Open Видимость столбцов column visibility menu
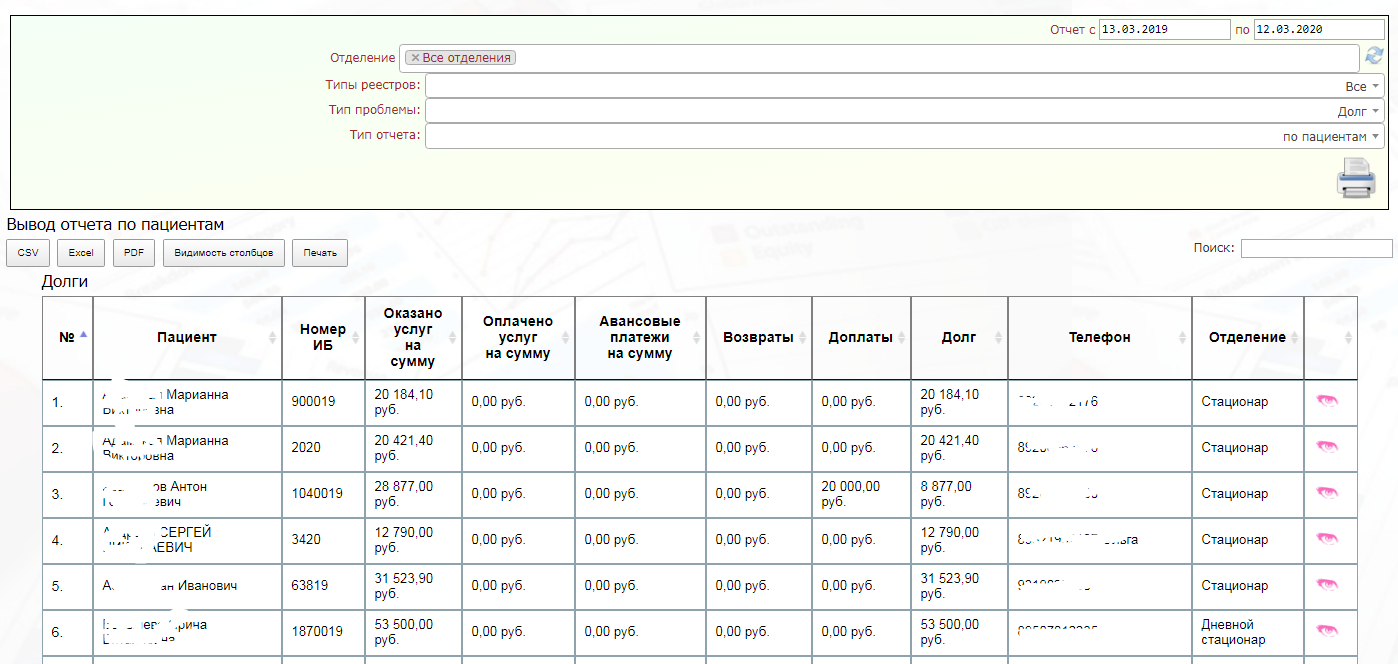Screen dimensions: 1398x664 click(x=223, y=253)
